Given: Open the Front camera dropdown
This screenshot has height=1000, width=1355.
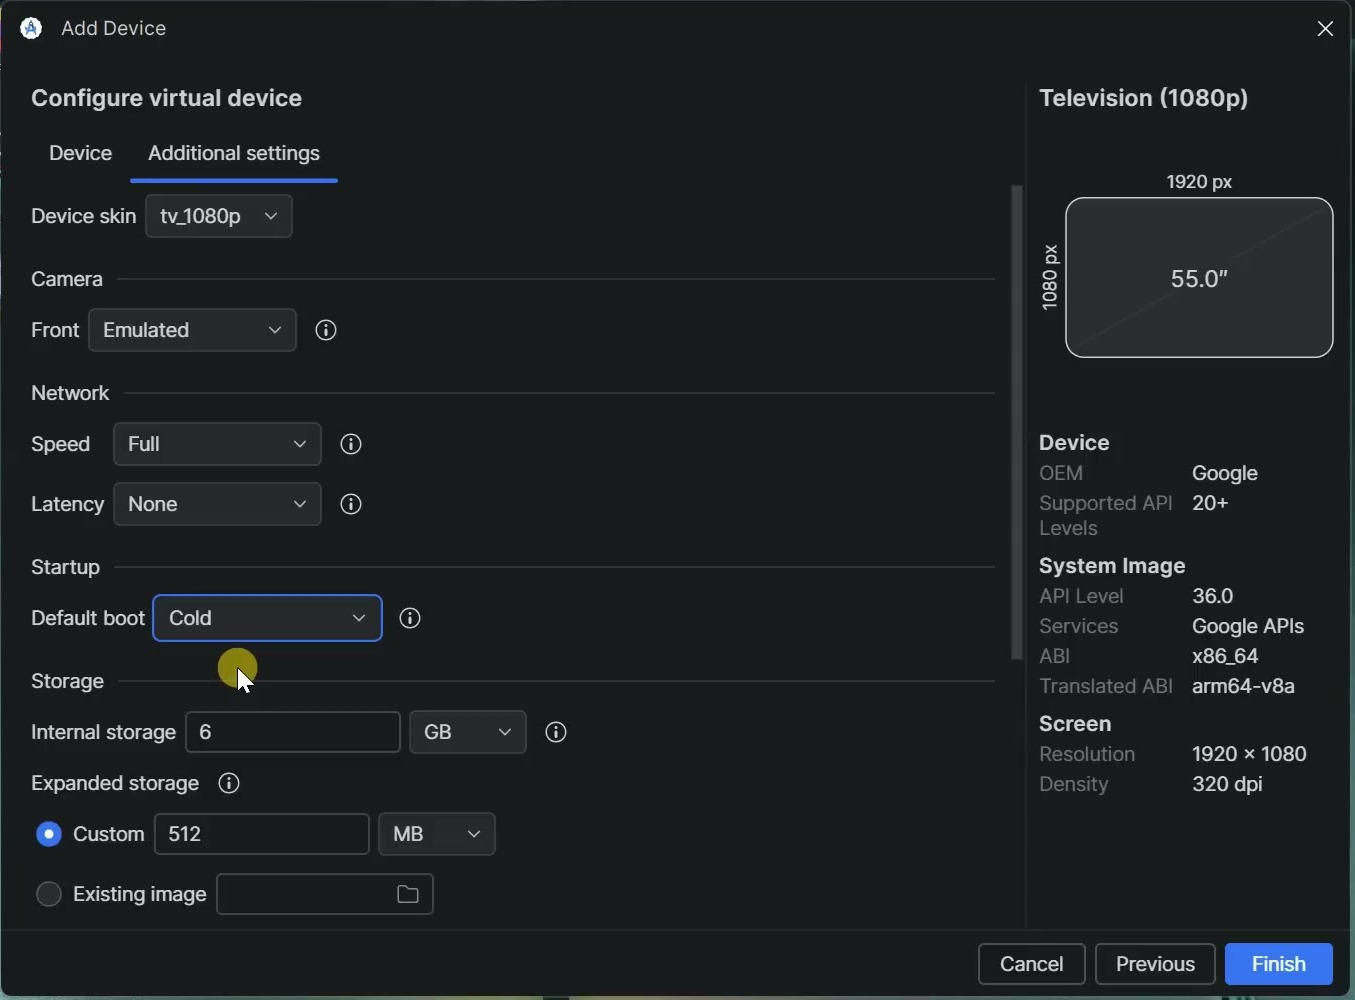Looking at the screenshot, I should pos(193,331).
